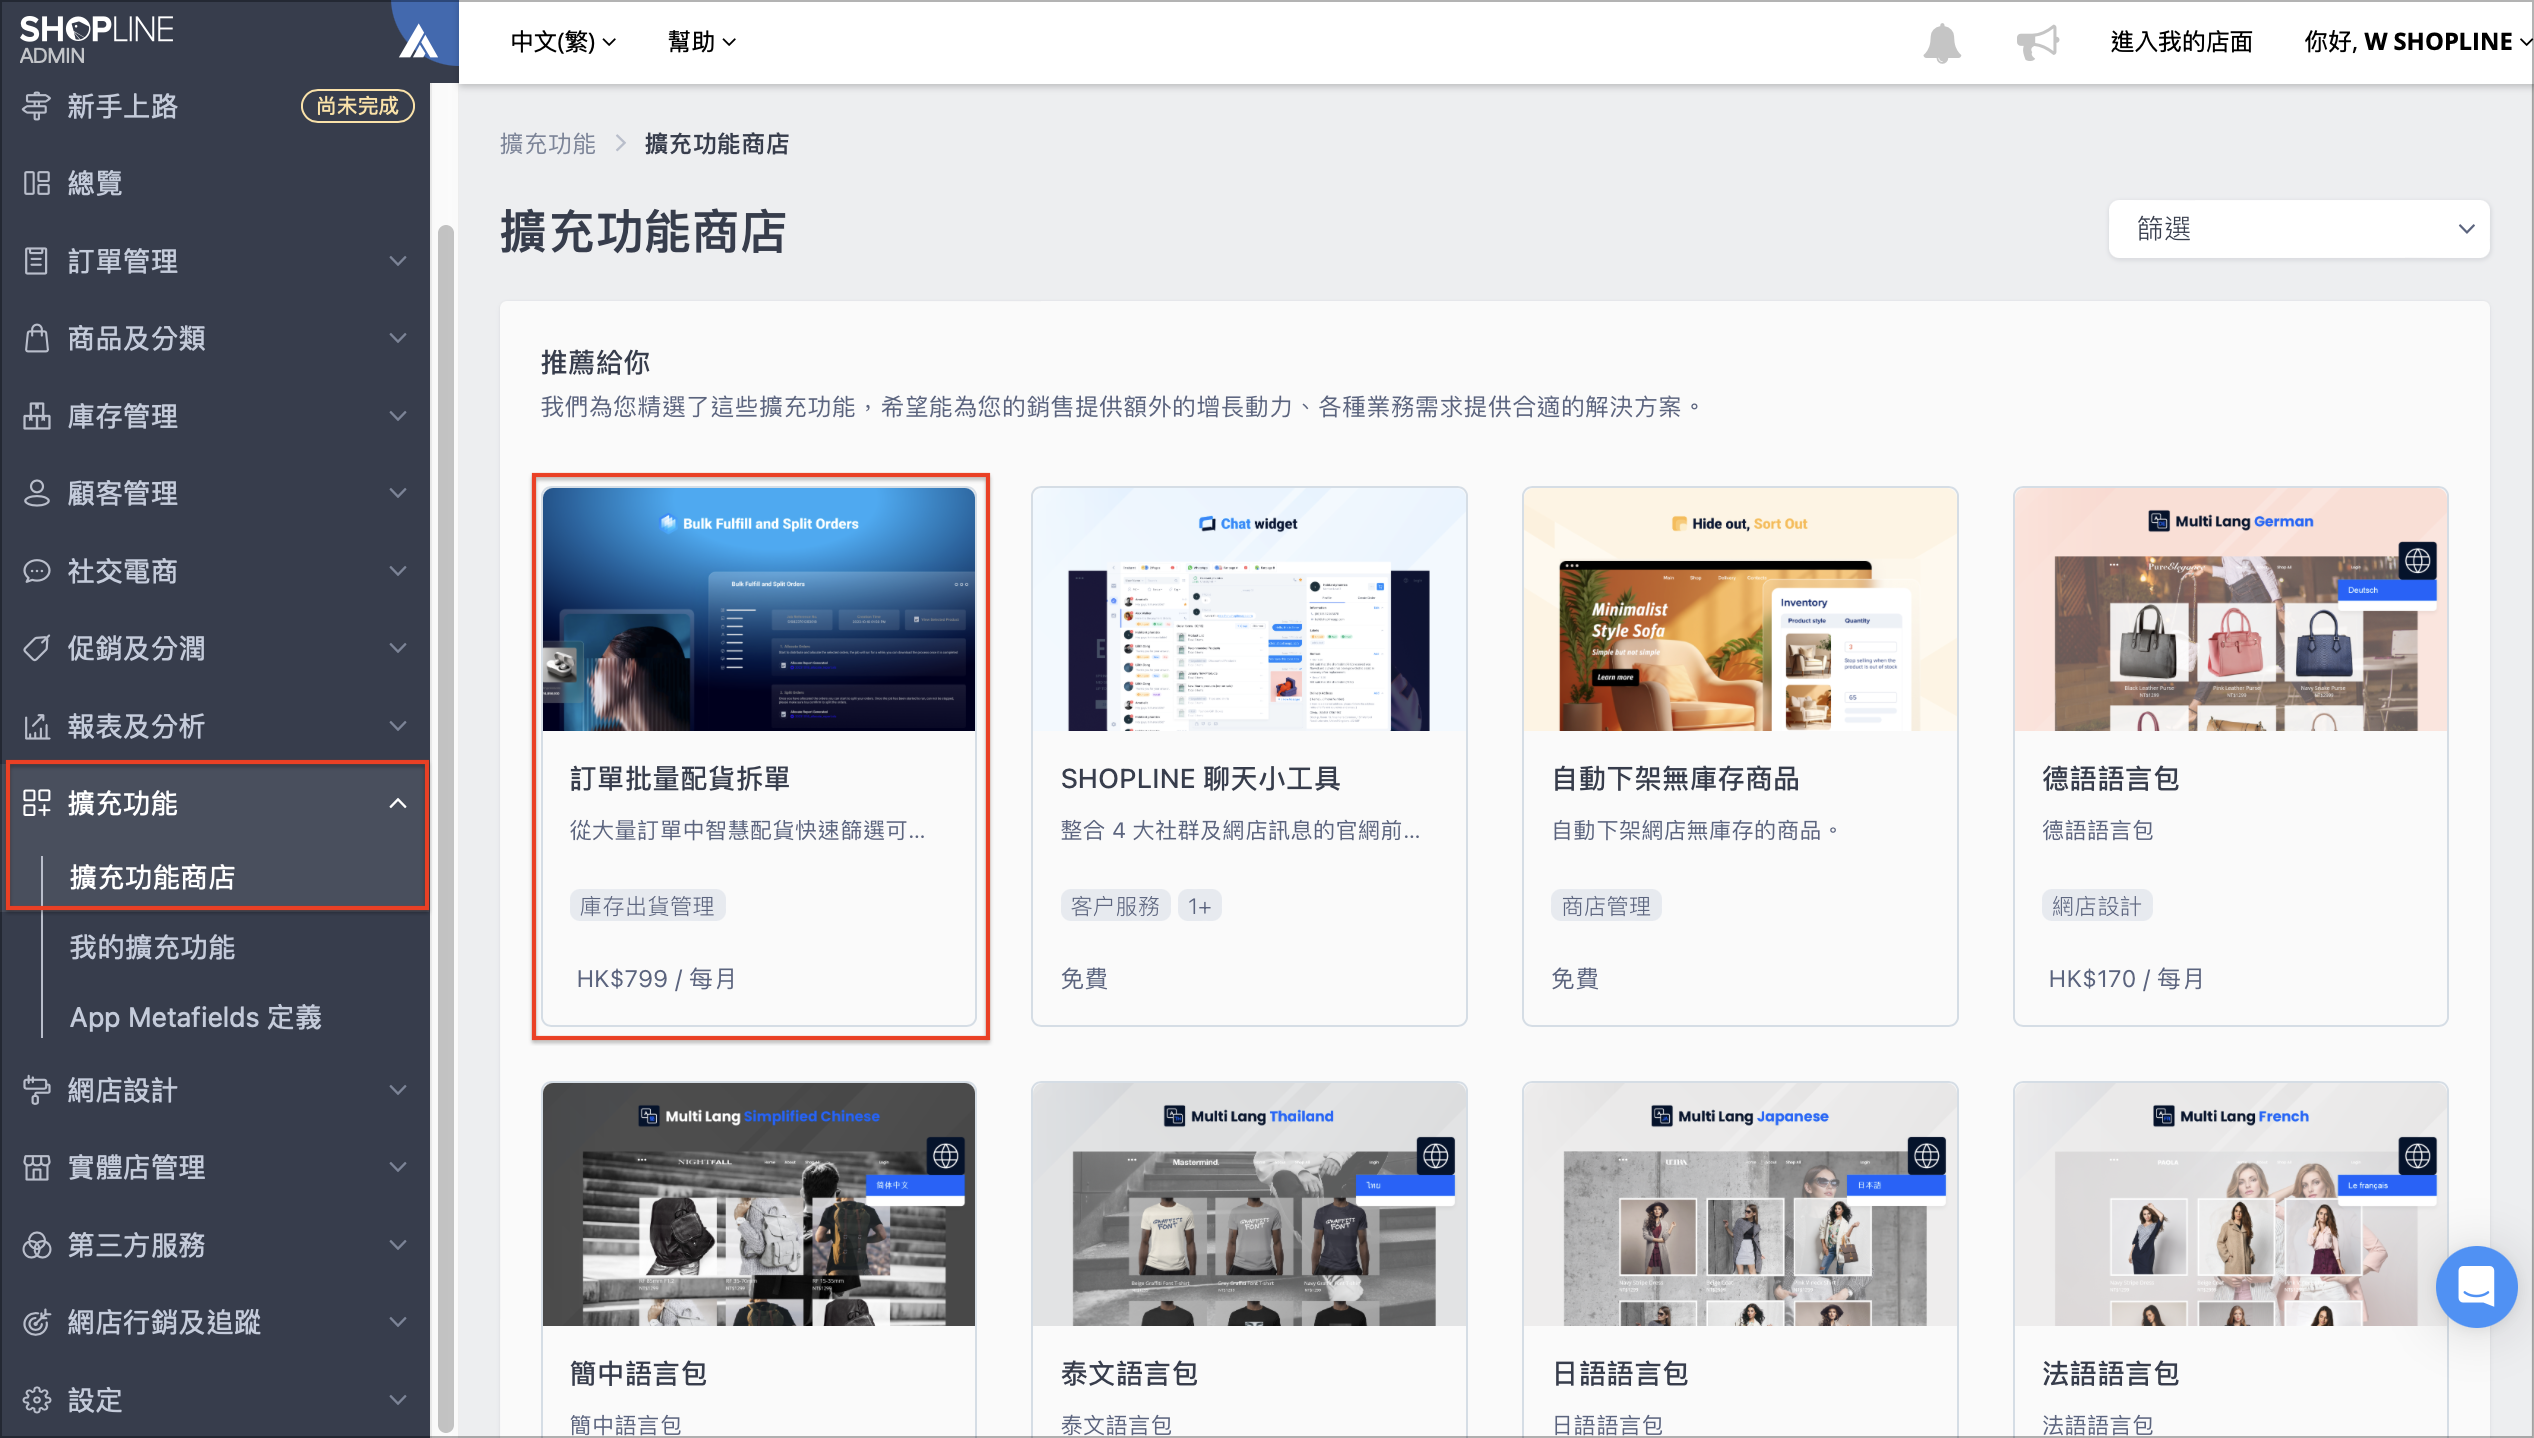
Task: Click globe icon on 德語語言包 thumbnail
Action: pos(2417,561)
